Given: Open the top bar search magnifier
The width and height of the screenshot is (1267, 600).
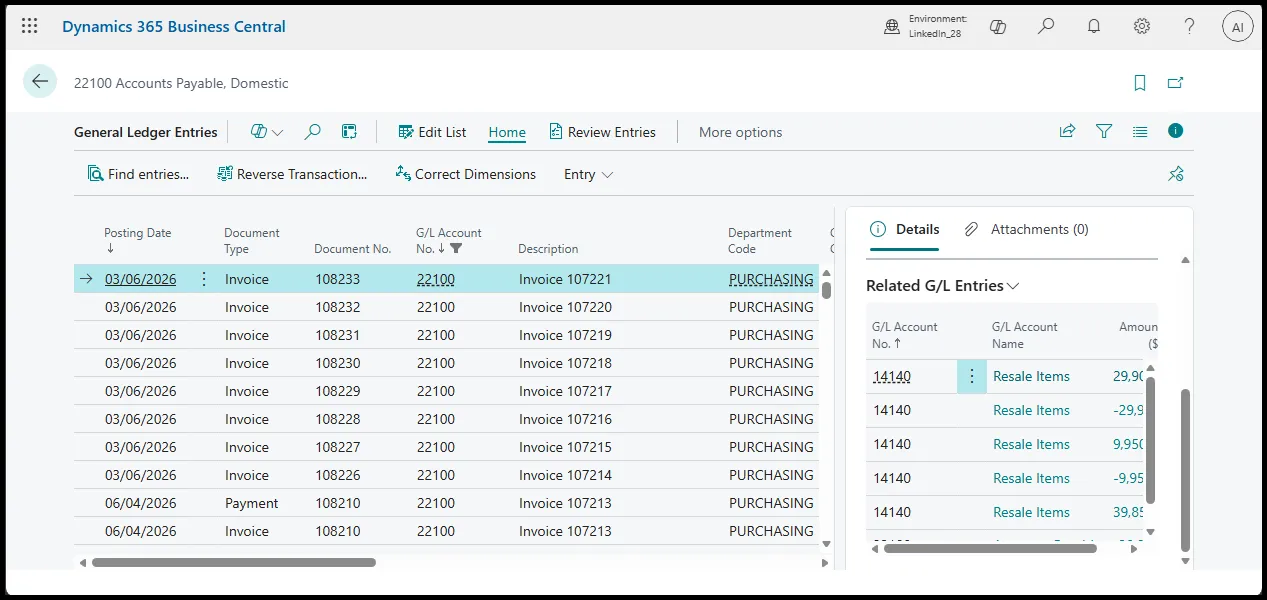Looking at the screenshot, I should tap(1046, 27).
